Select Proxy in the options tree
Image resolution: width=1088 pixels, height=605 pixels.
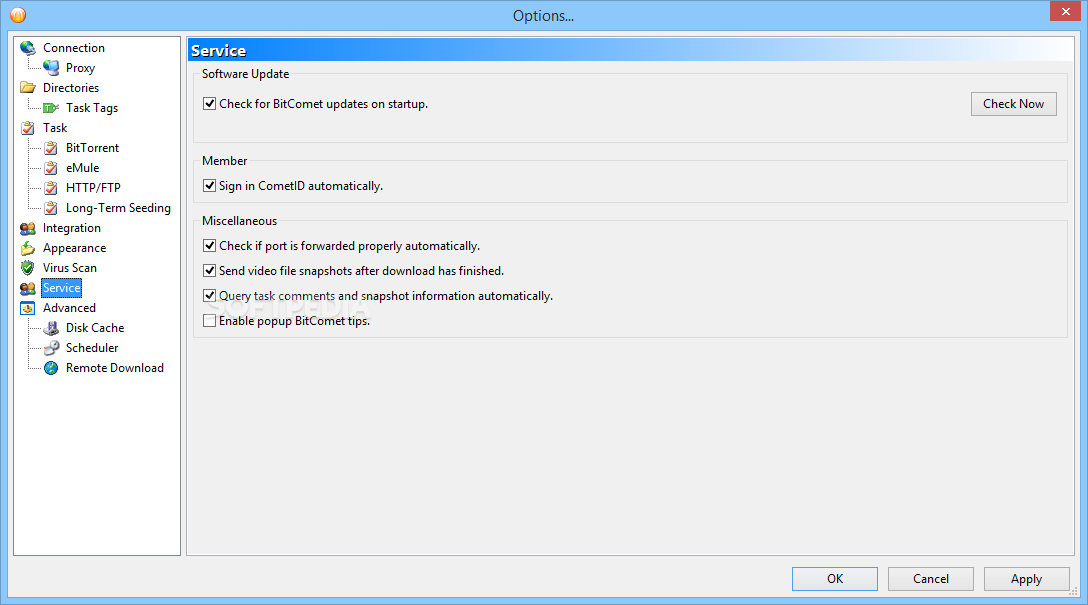(80, 68)
